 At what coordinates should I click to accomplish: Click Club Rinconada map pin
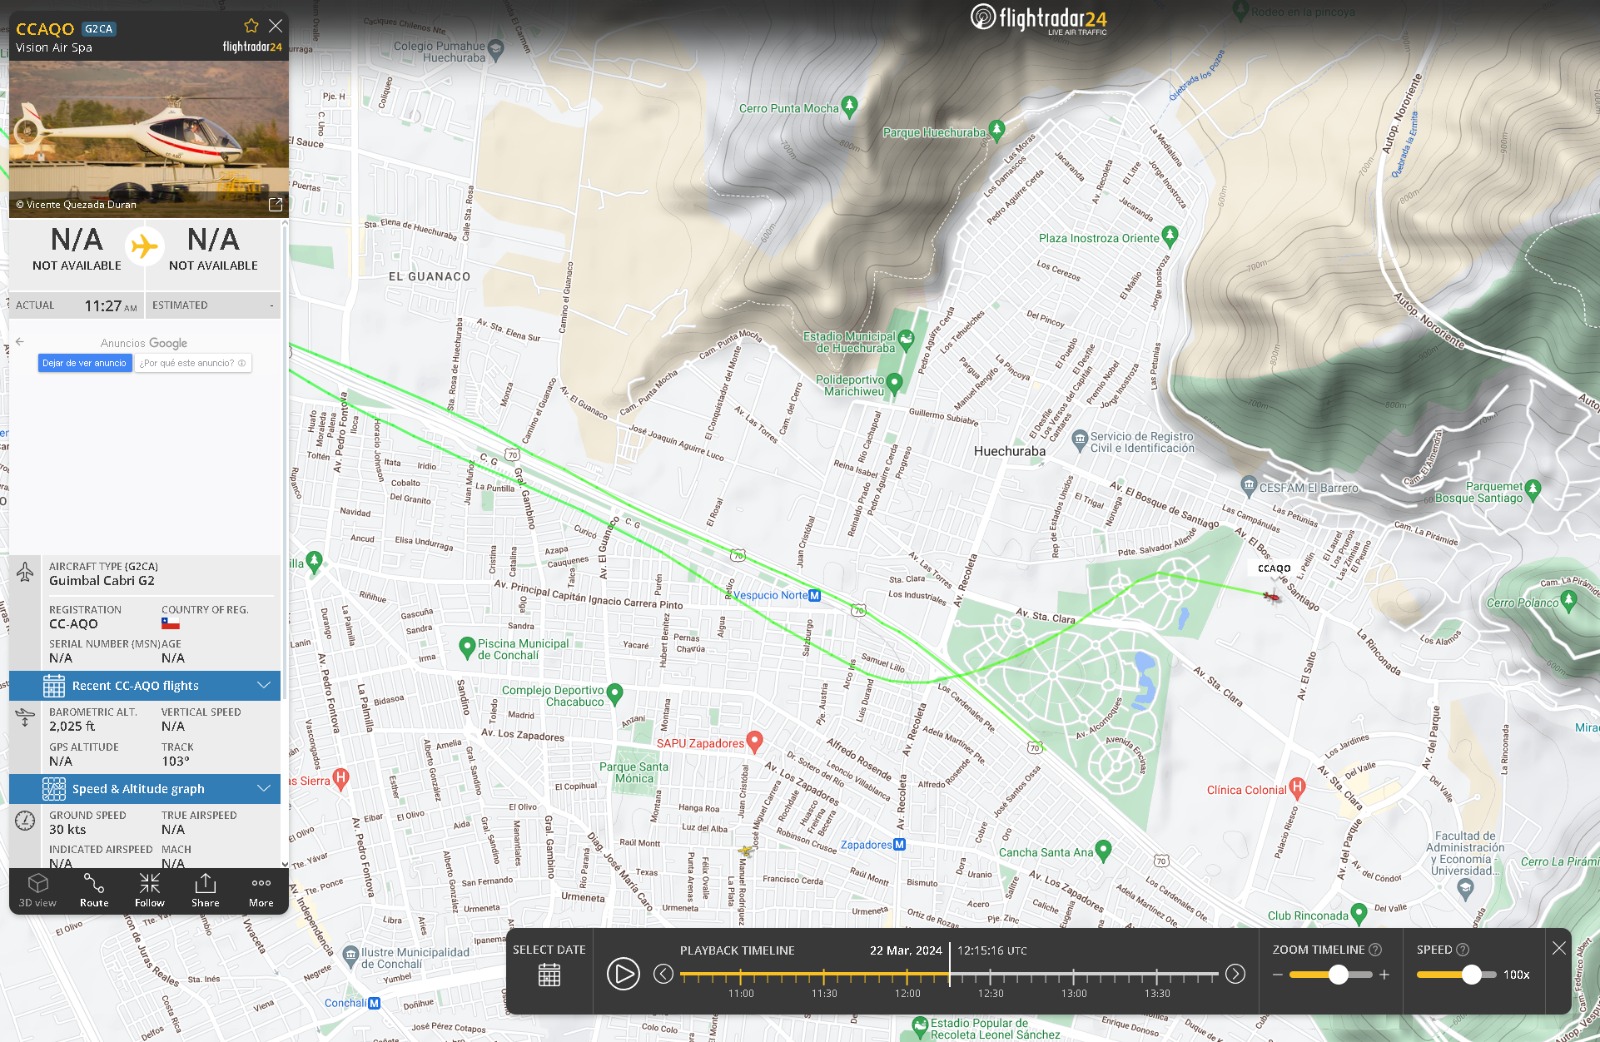[x=1358, y=913]
